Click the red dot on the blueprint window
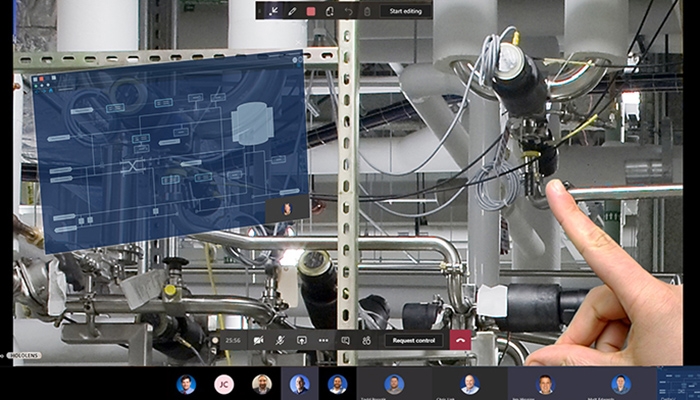Screen dimensions: 700x400 point(42,79)
